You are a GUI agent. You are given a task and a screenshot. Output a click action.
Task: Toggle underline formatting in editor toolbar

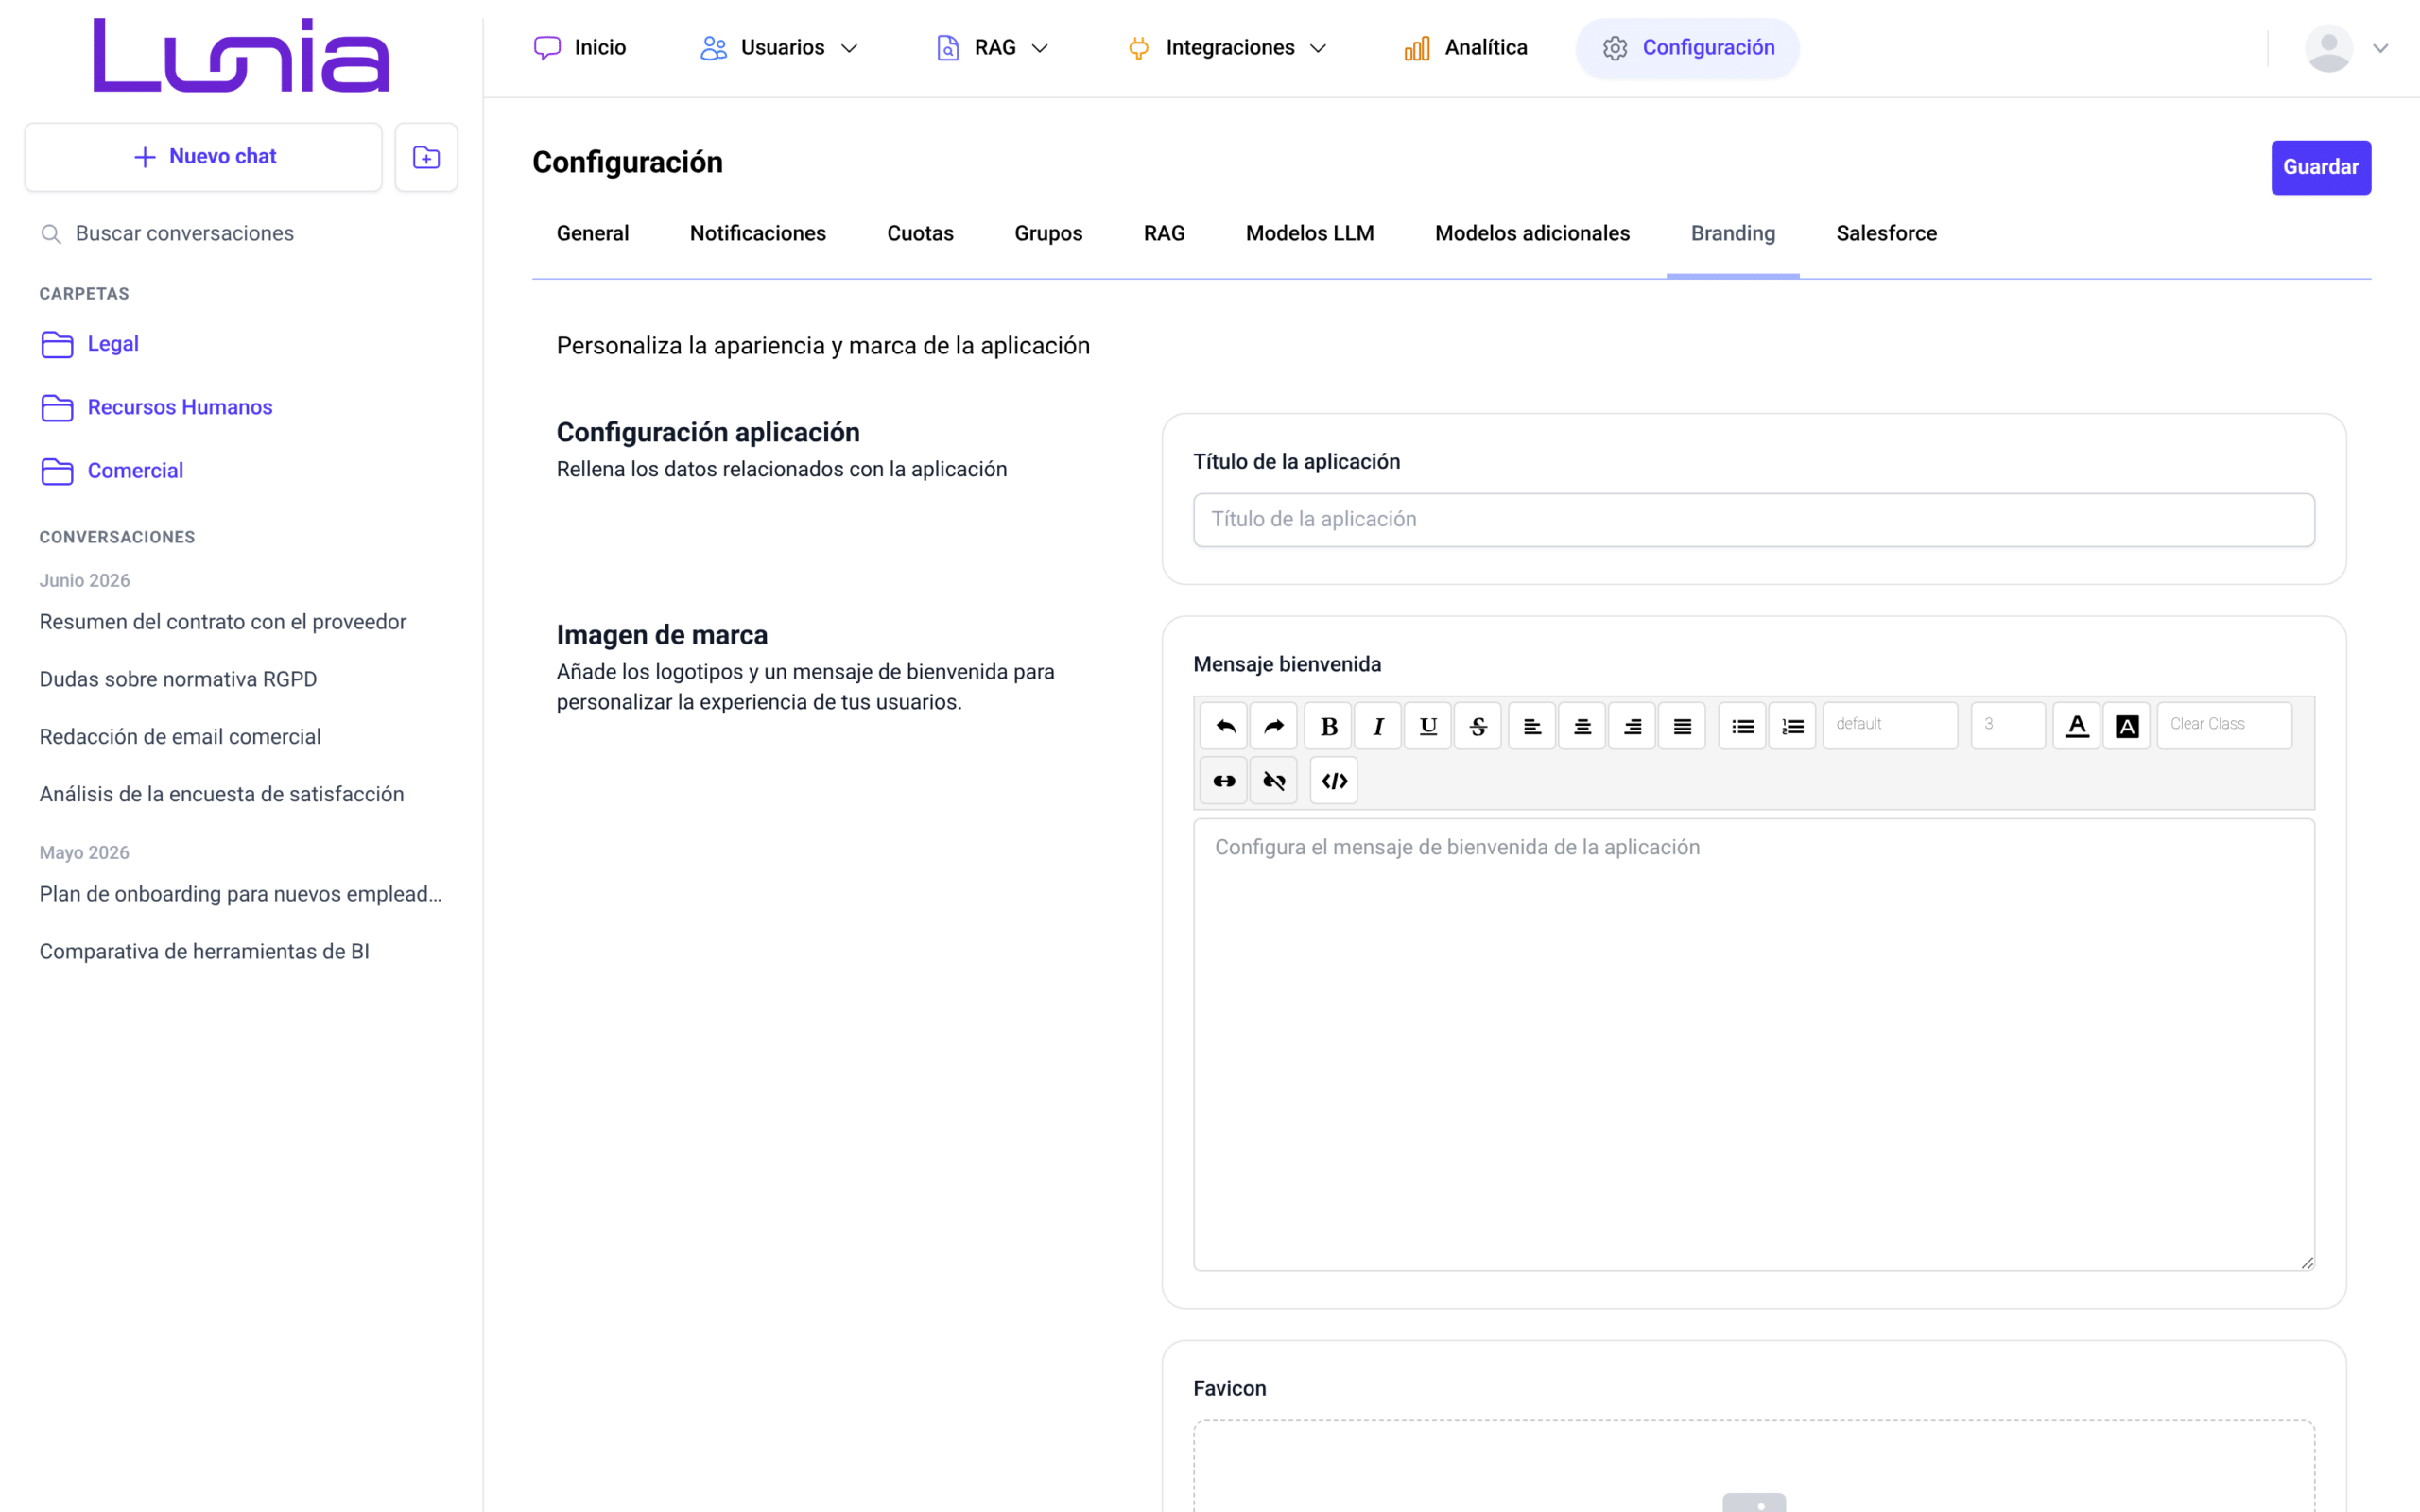point(1428,726)
